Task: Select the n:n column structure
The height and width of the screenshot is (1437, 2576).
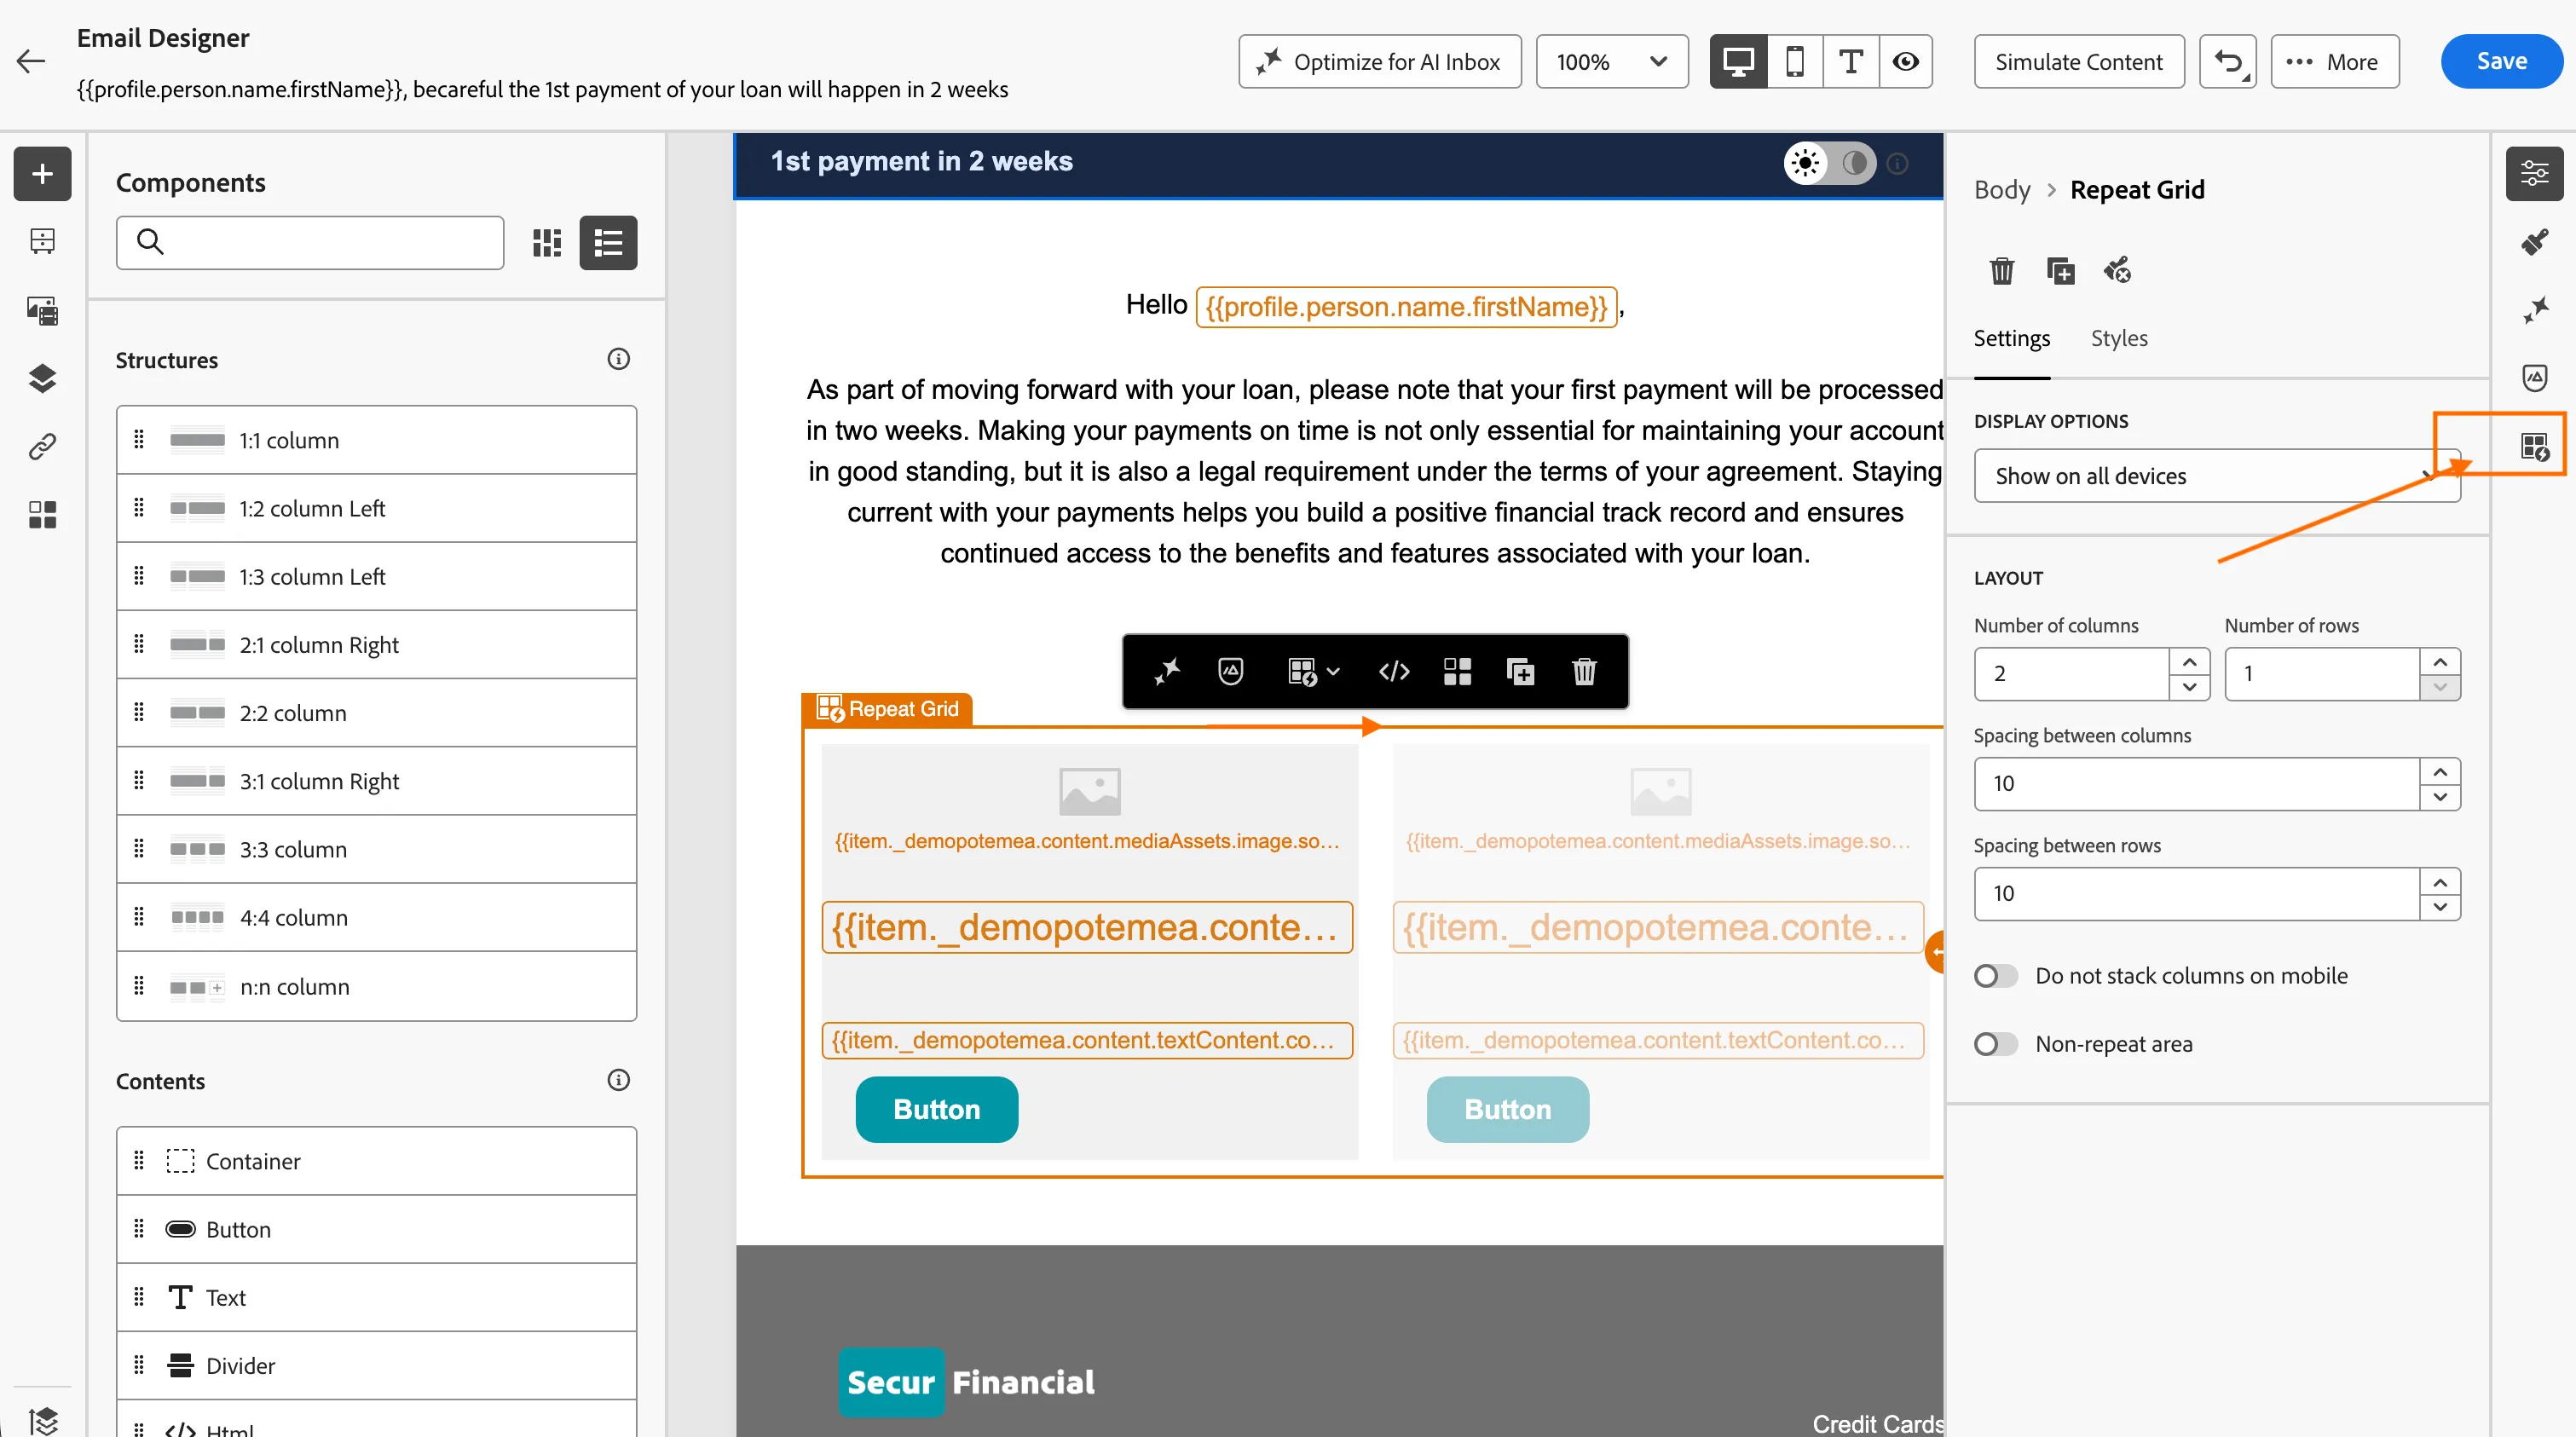Action: click(x=376, y=986)
